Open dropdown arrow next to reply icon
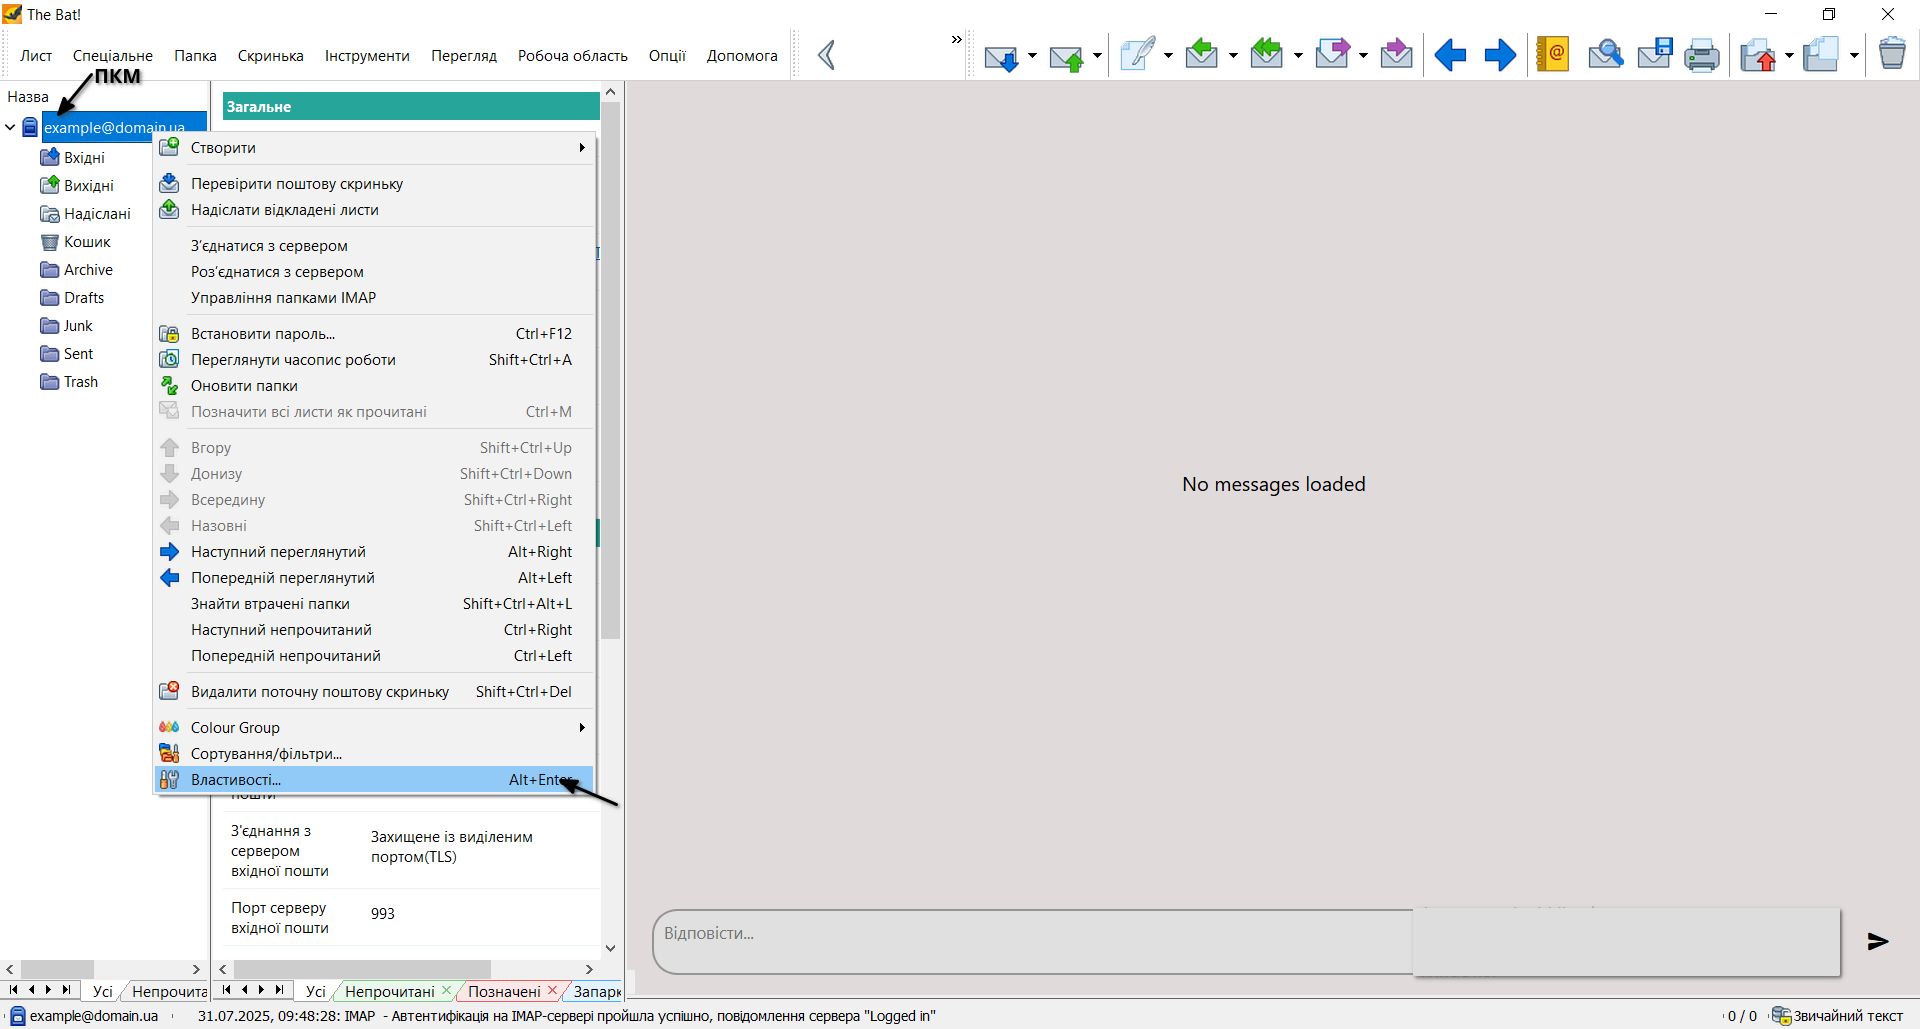1920x1029 pixels. coord(1233,56)
